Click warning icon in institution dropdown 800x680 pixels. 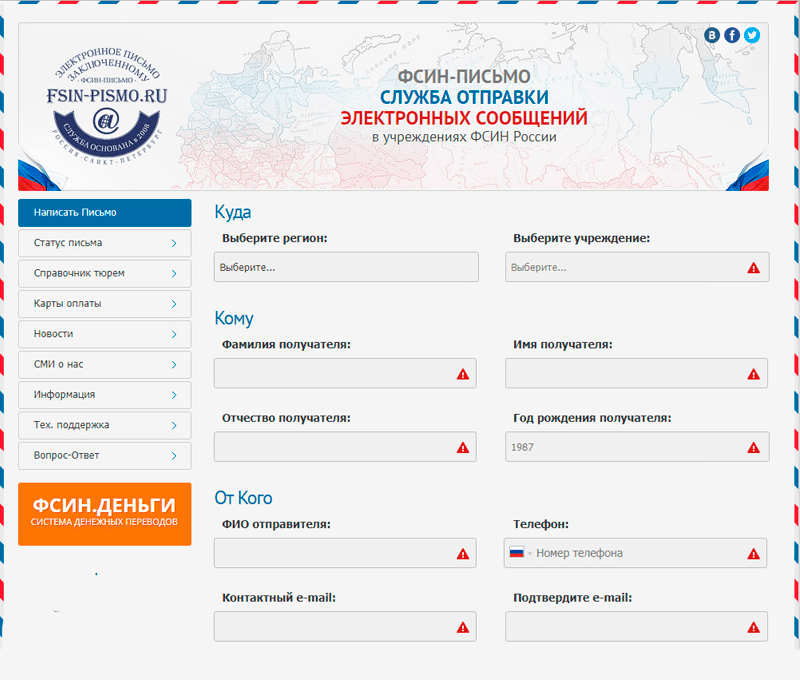pyautogui.click(x=753, y=268)
